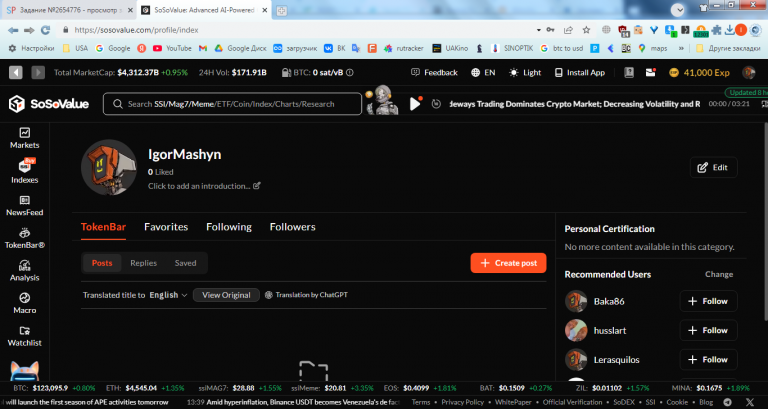Click the SoSoValue logo
The height and width of the screenshot is (409, 768).
[49, 104]
